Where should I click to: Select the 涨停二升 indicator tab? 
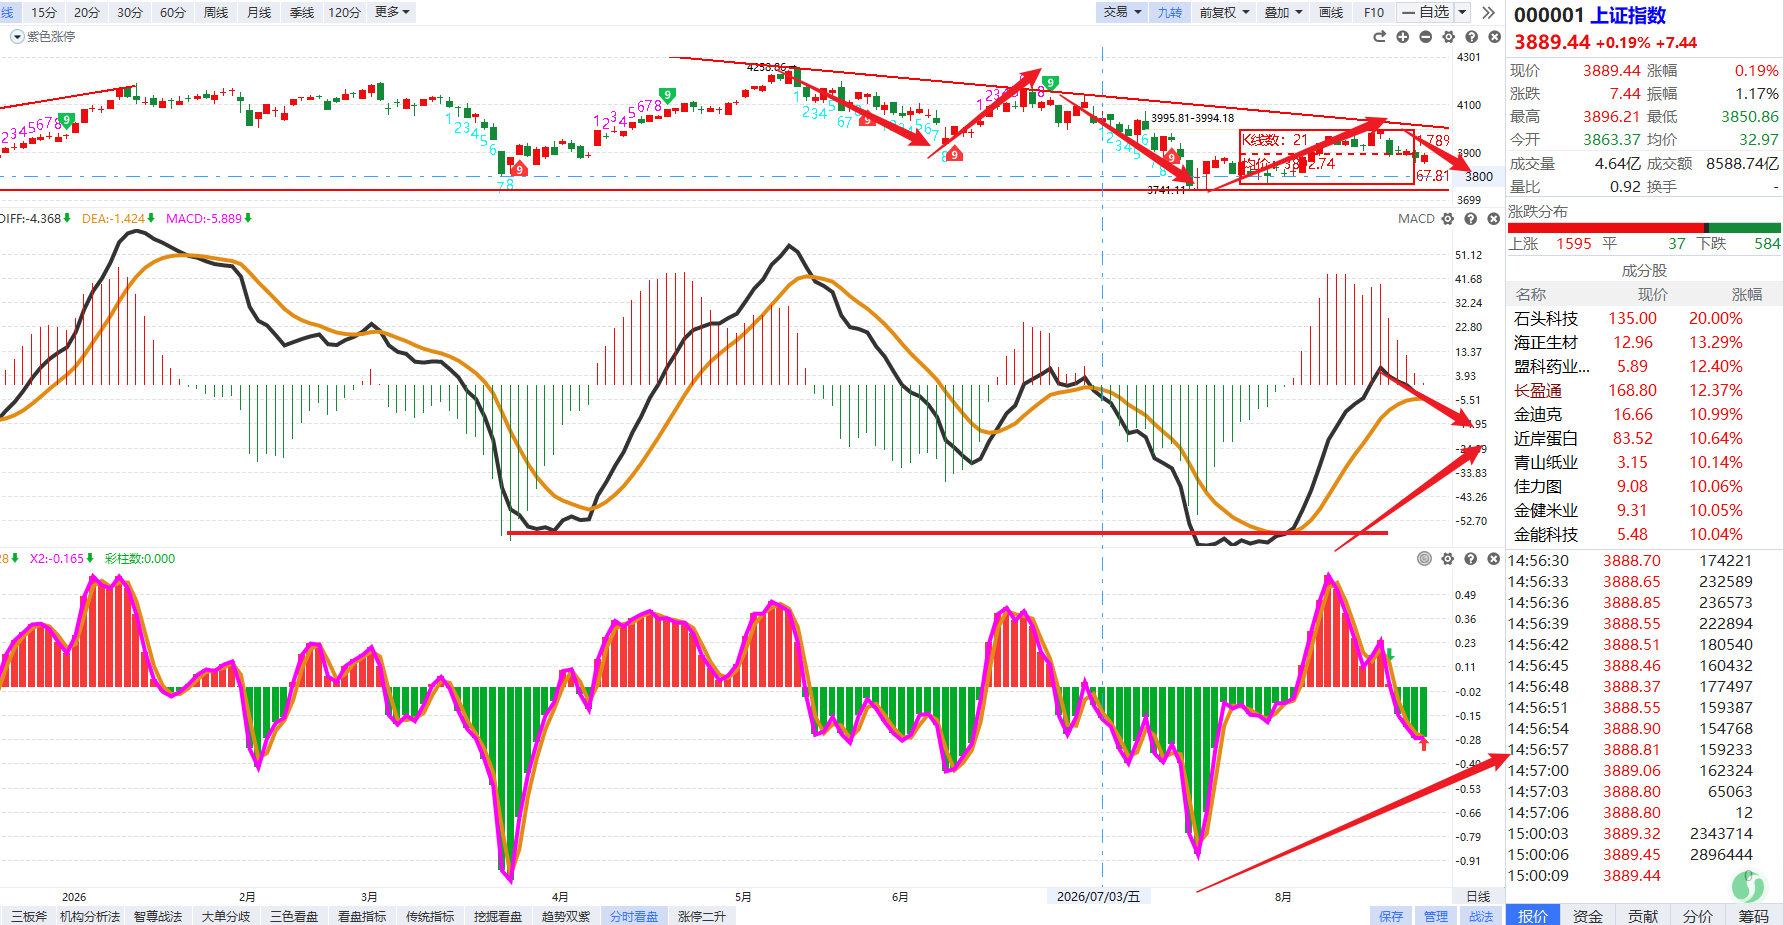[702, 916]
